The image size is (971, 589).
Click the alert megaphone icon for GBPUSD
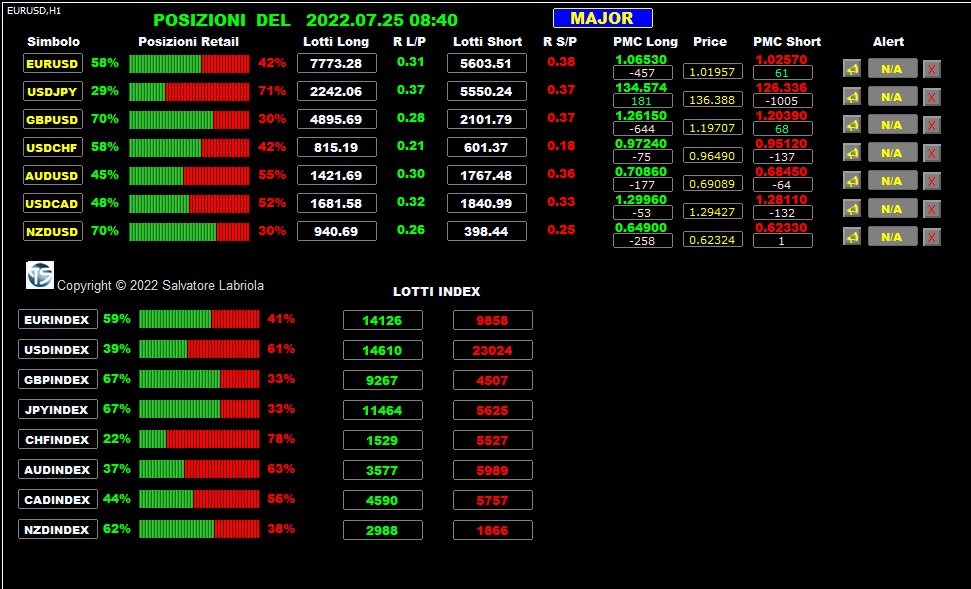852,124
